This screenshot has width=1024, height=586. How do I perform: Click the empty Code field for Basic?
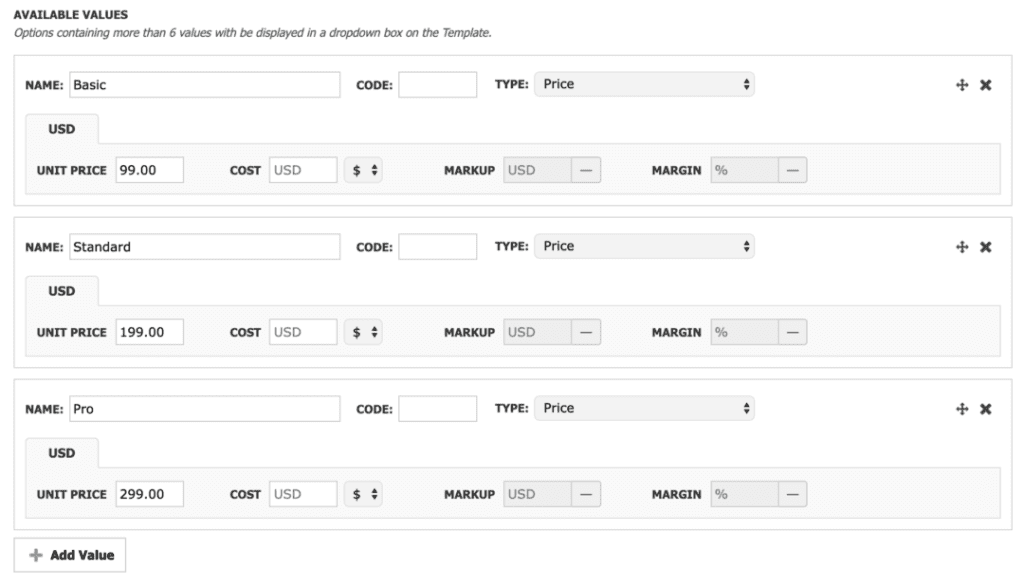(437, 85)
